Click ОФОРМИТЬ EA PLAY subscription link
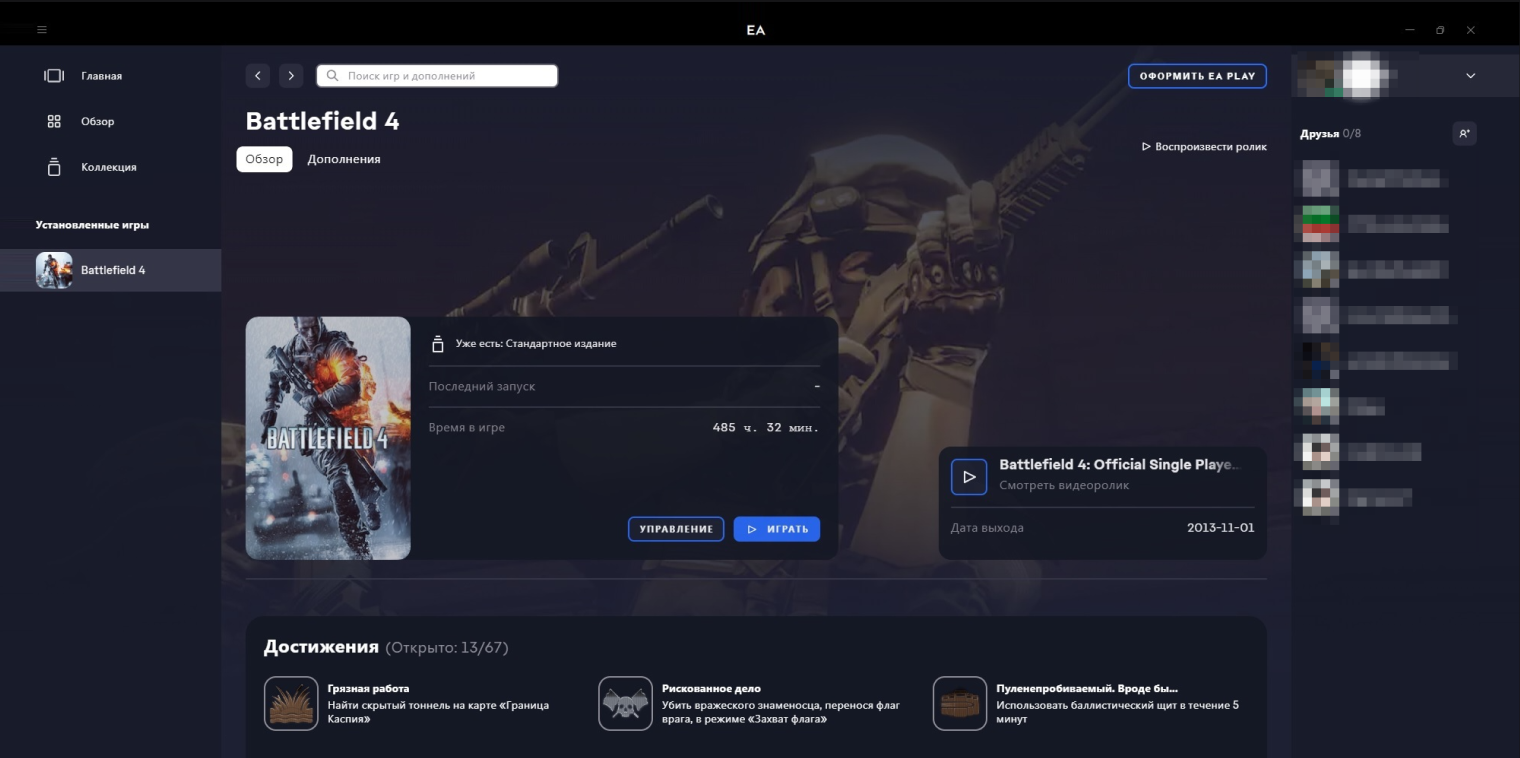The image size is (1520, 758). point(1197,75)
